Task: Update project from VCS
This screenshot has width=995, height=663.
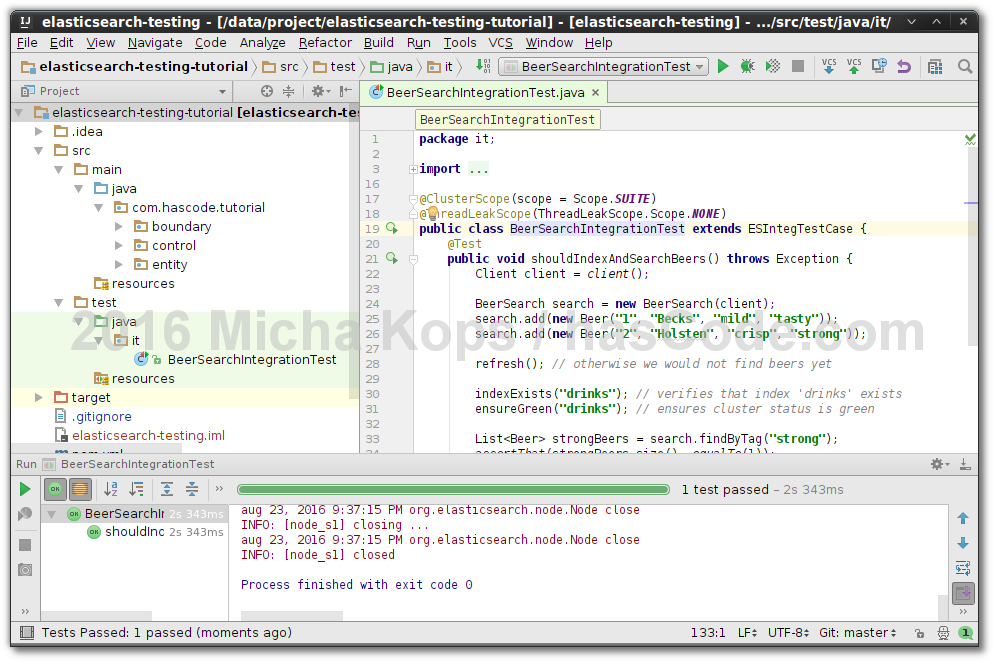Action: coord(828,66)
